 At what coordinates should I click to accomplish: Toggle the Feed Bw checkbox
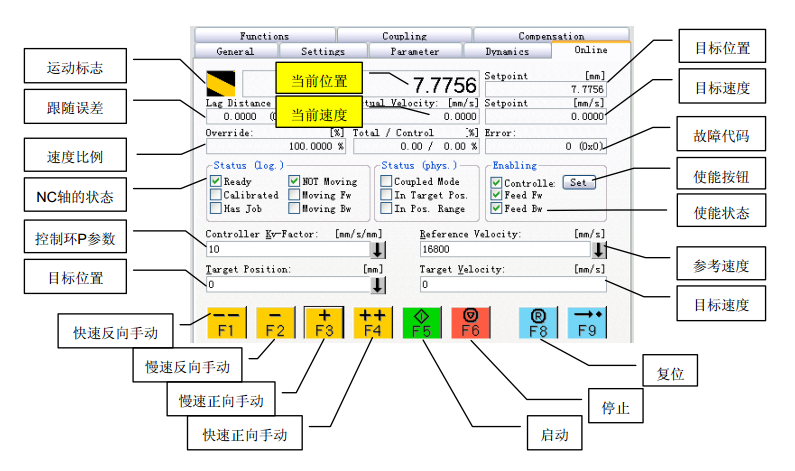tap(496, 209)
